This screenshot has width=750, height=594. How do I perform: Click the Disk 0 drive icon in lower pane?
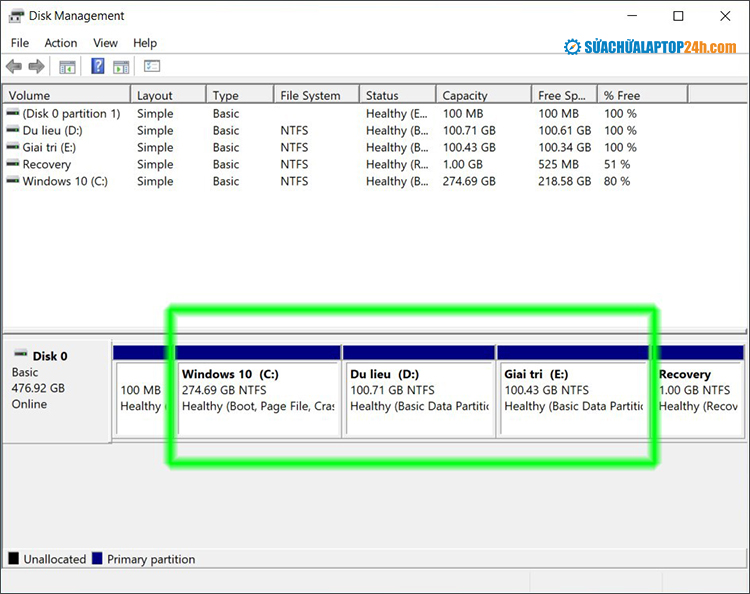coord(21,354)
